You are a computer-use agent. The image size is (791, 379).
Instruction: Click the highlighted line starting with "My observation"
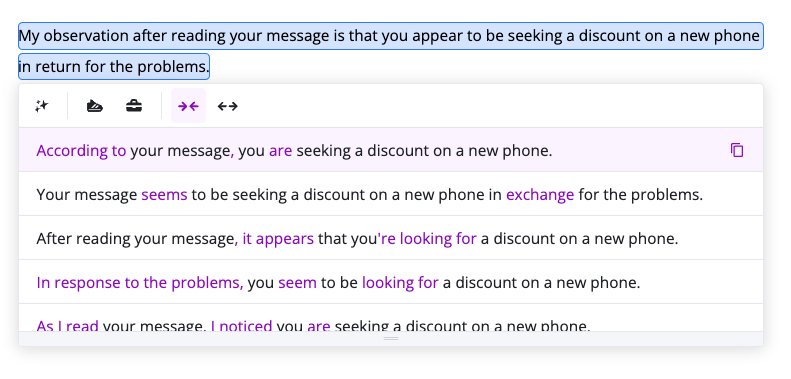pos(391,36)
